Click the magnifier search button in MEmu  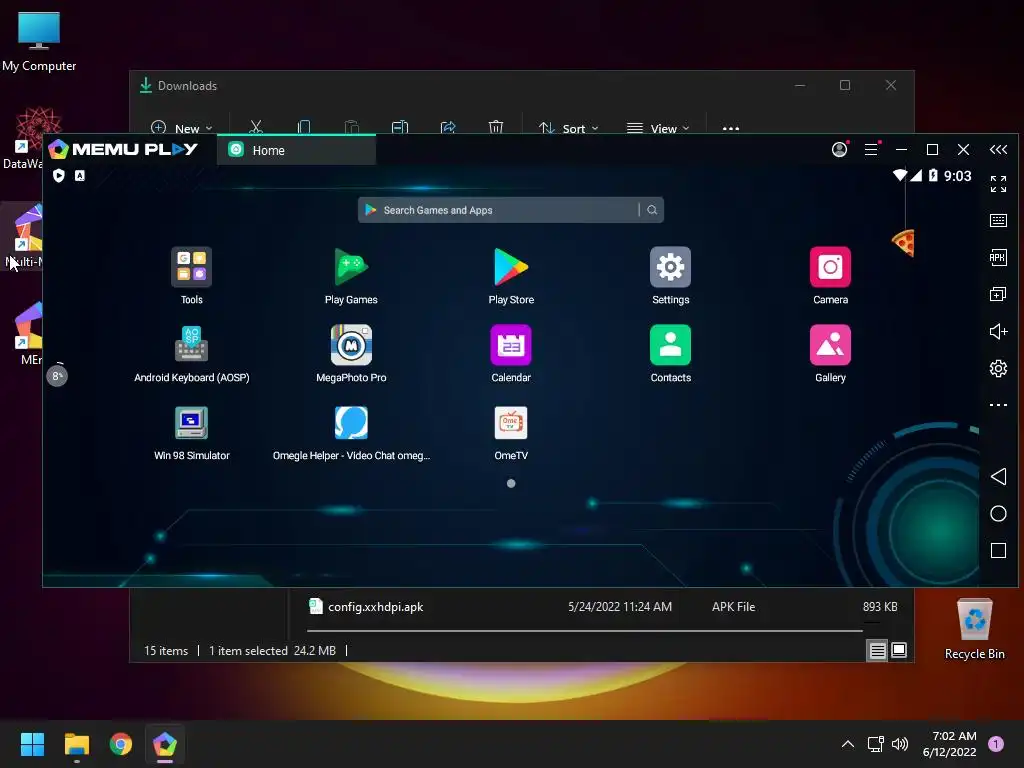point(652,210)
